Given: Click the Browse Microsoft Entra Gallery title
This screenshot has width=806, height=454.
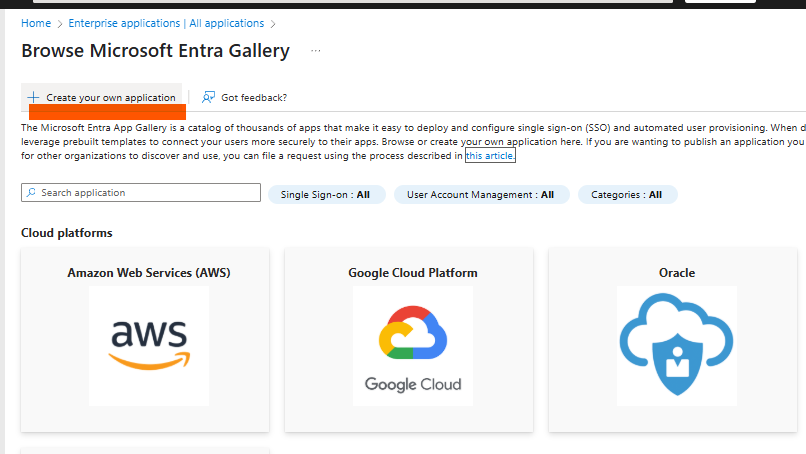Looking at the screenshot, I should pos(155,50).
